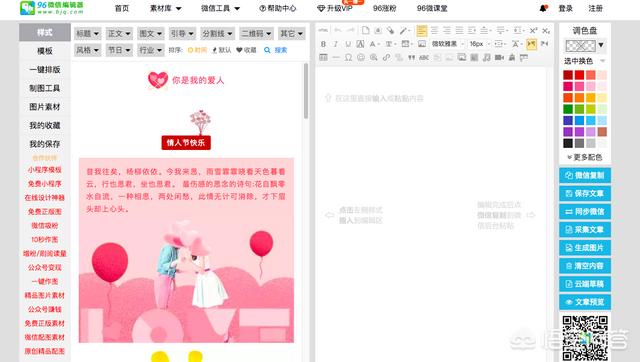
Task: Click the 保存文章 button
Action: pos(585,193)
